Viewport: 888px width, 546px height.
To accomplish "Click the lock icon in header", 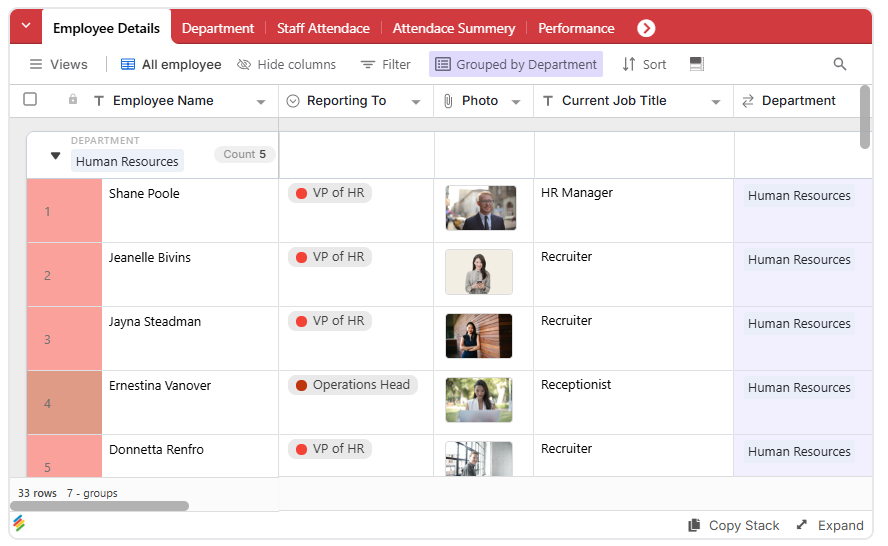I will tap(73, 100).
